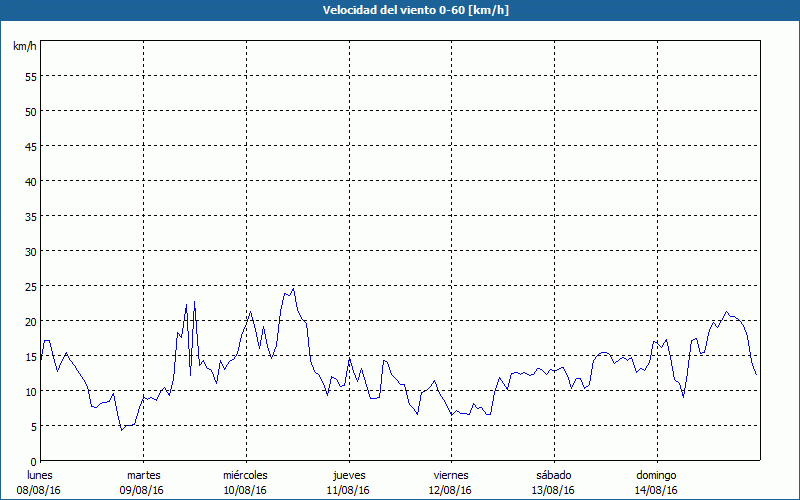Click the lowest wind dip on lunes
The width and height of the screenshot is (800, 500).
[122, 429]
